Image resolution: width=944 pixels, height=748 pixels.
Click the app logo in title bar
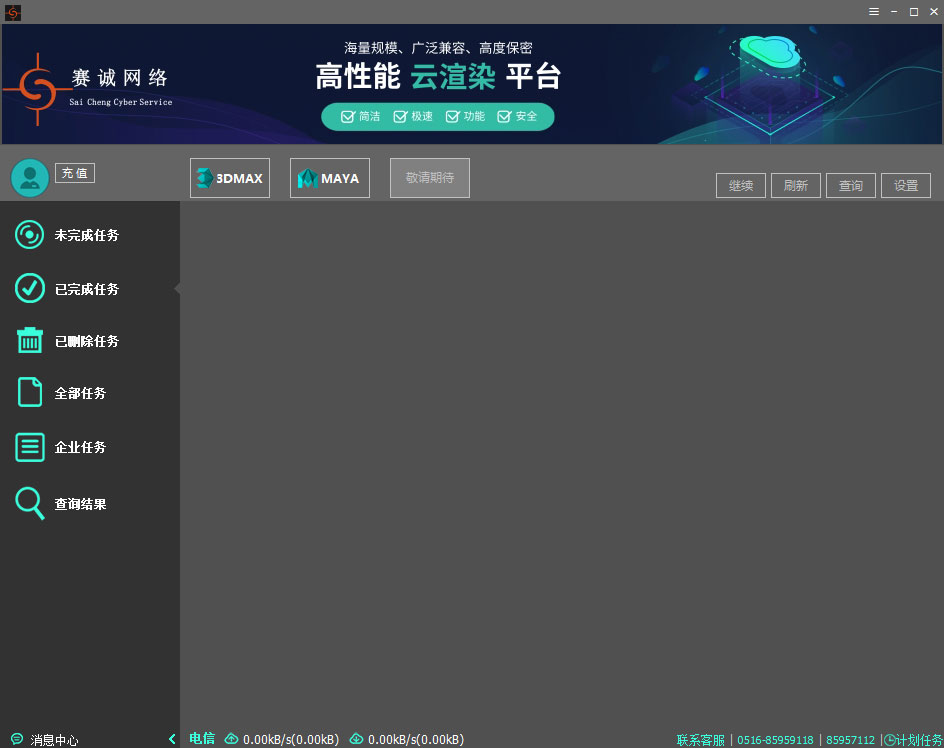[x=13, y=12]
